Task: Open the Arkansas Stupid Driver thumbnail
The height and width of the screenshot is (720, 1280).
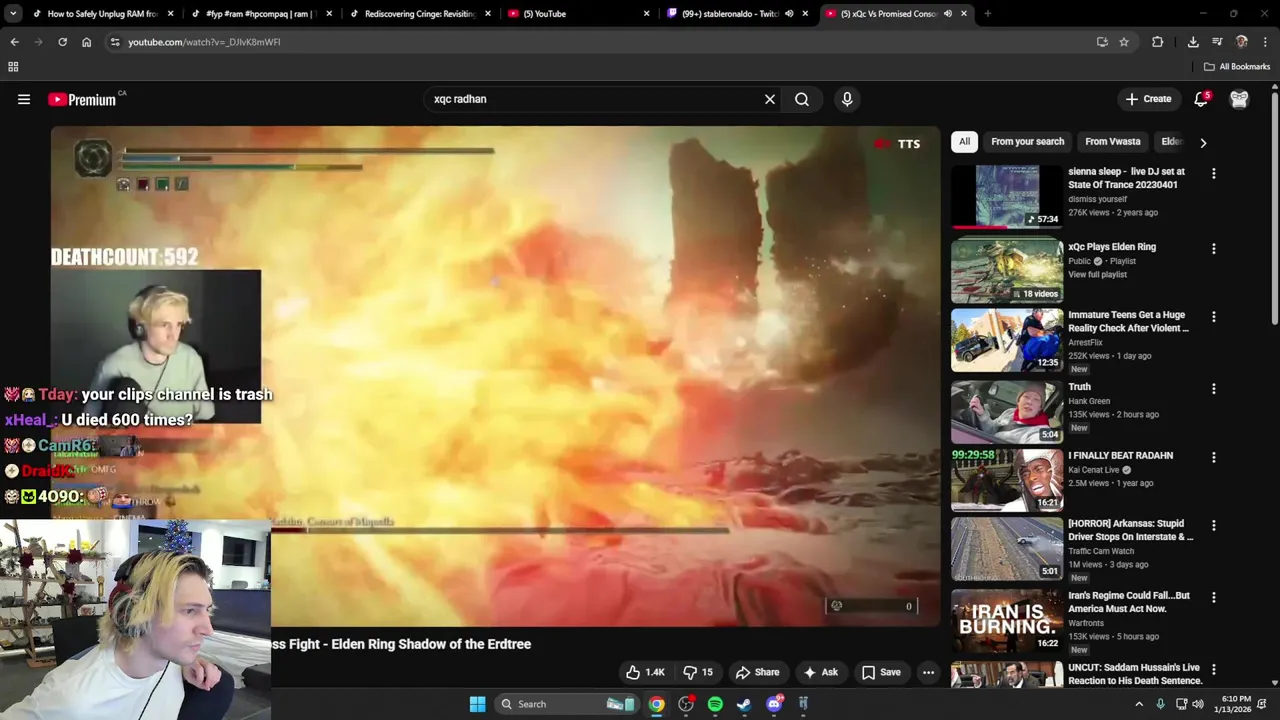Action: (1007, 548)
